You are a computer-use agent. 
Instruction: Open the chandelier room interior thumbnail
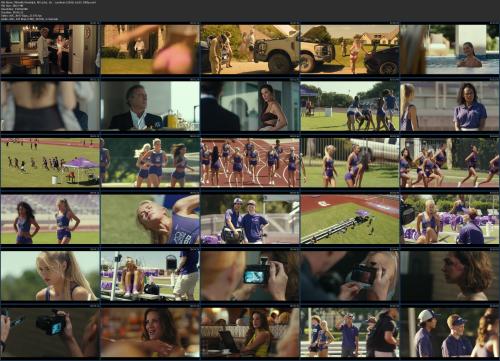tap(50, 49)
